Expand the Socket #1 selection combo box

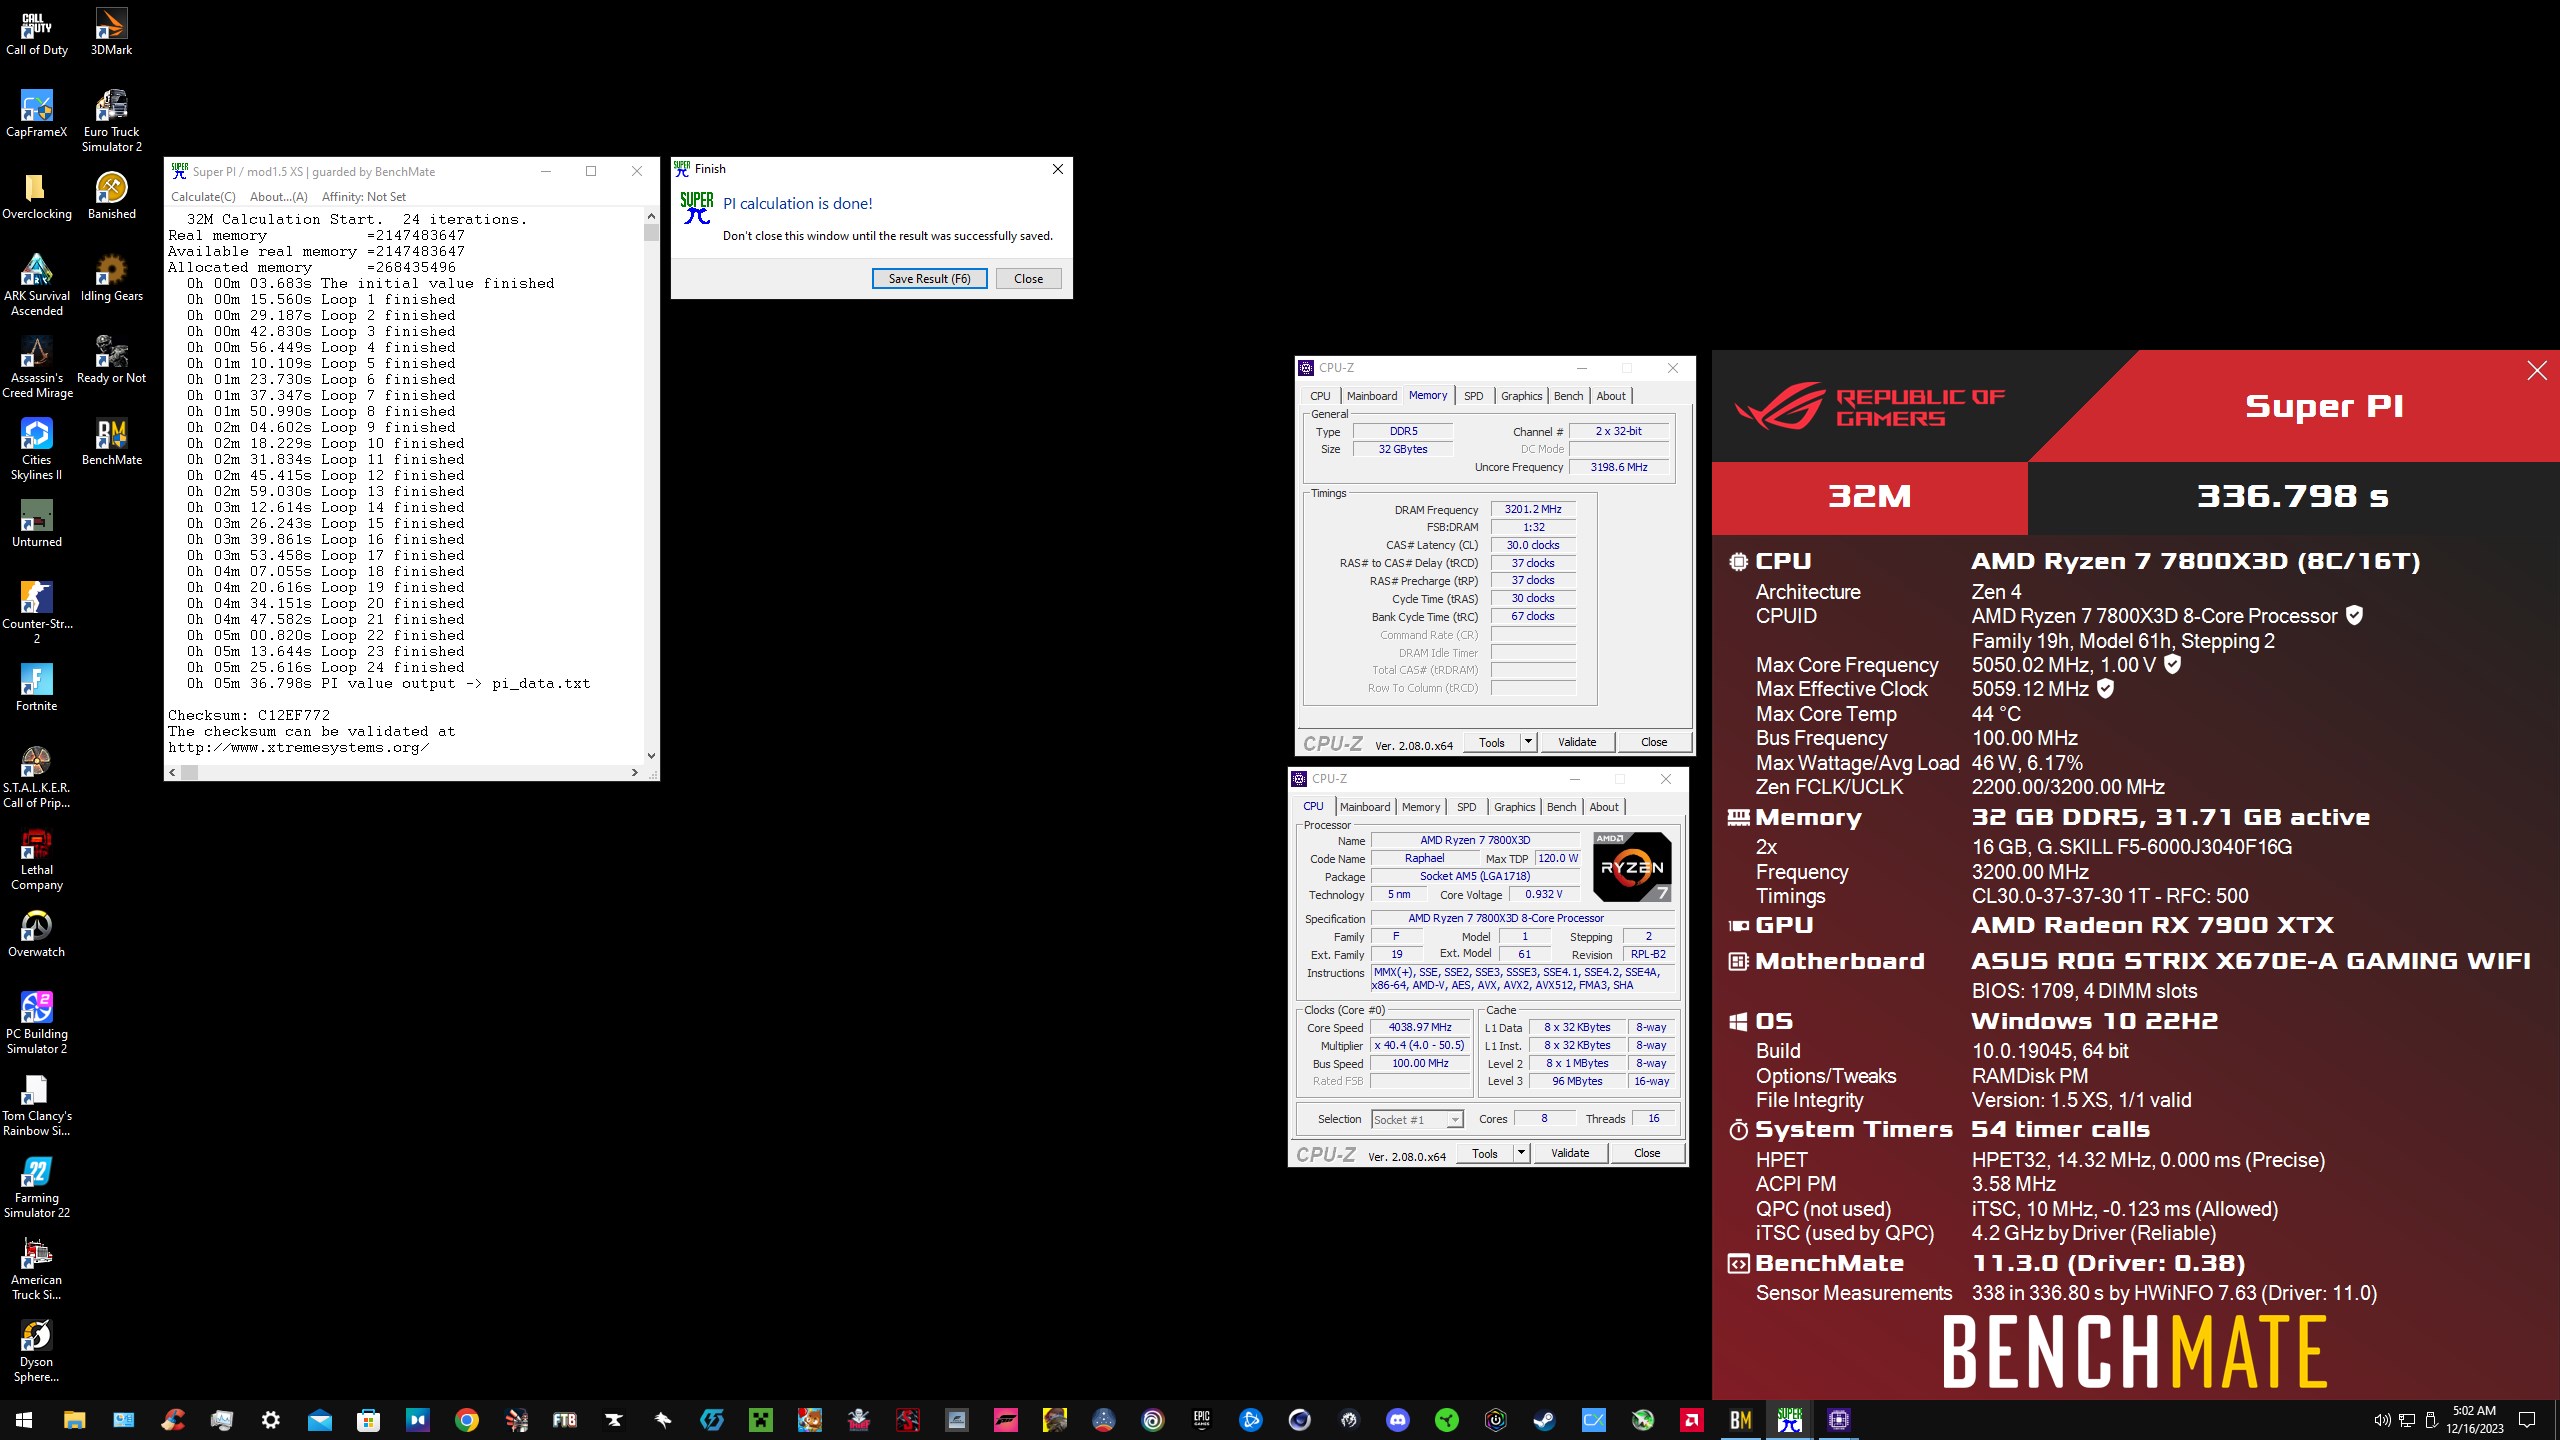click(x=1417, y=1119)
